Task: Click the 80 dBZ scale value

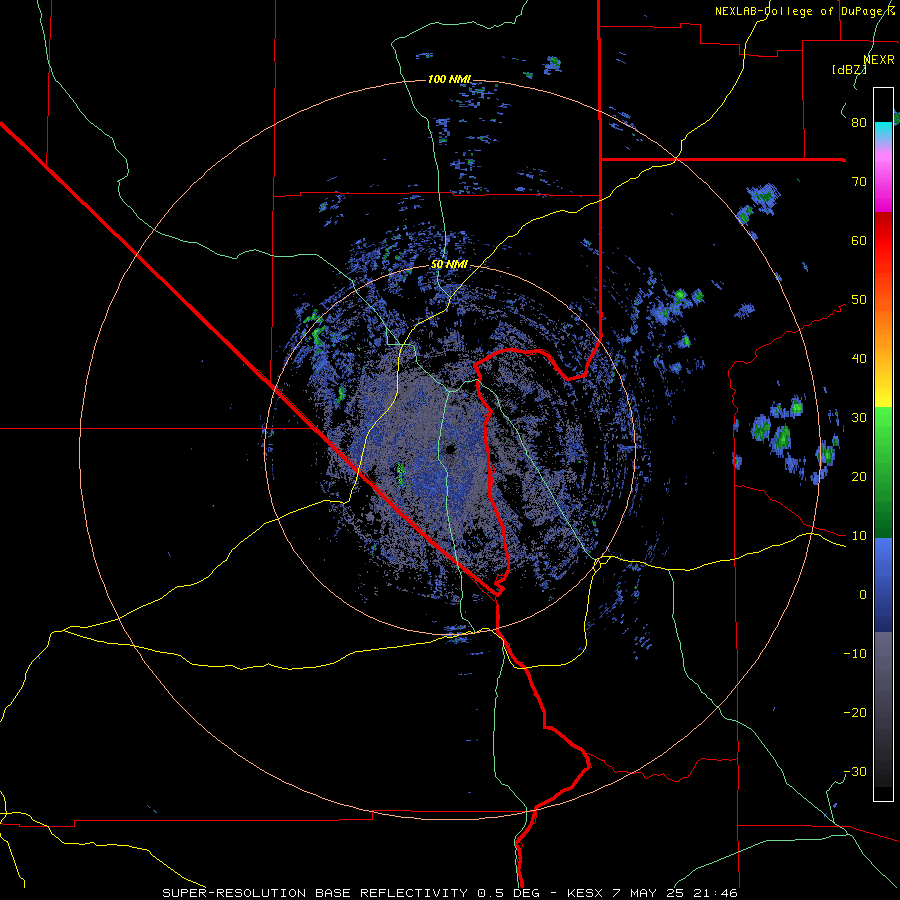Action: click(x=859, y=123)
